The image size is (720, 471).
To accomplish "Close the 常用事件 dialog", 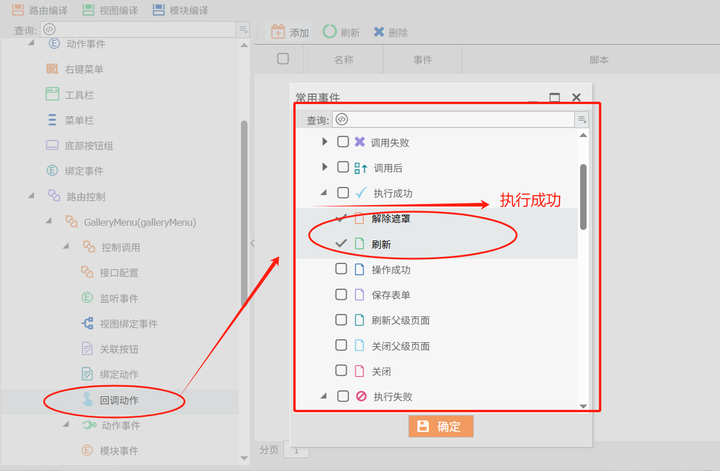I will (x=576, y=97).
